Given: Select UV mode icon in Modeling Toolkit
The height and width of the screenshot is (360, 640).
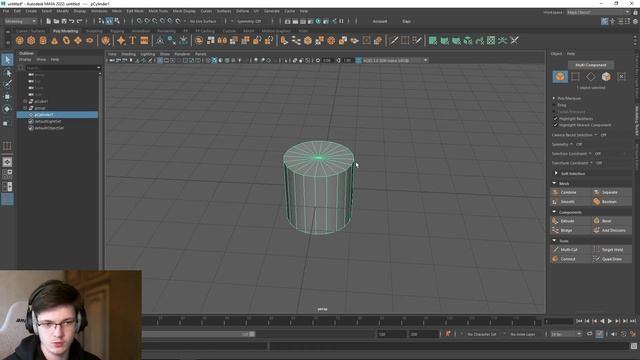Looking at the screenshot, I should tap(621, 76).
